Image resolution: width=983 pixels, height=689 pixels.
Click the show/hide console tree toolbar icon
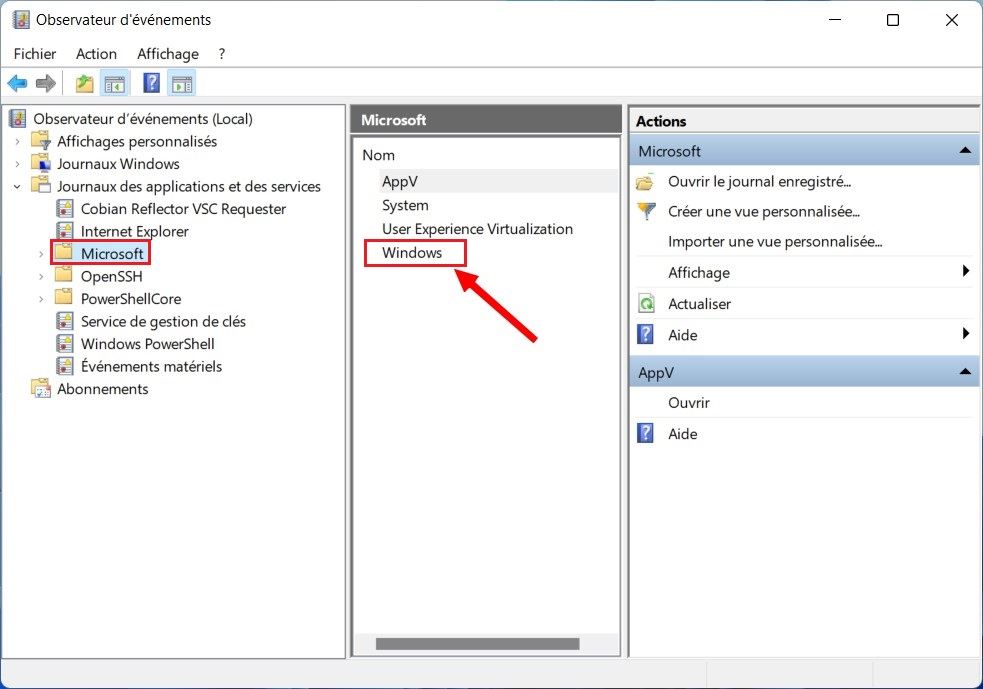pos(116,83)
